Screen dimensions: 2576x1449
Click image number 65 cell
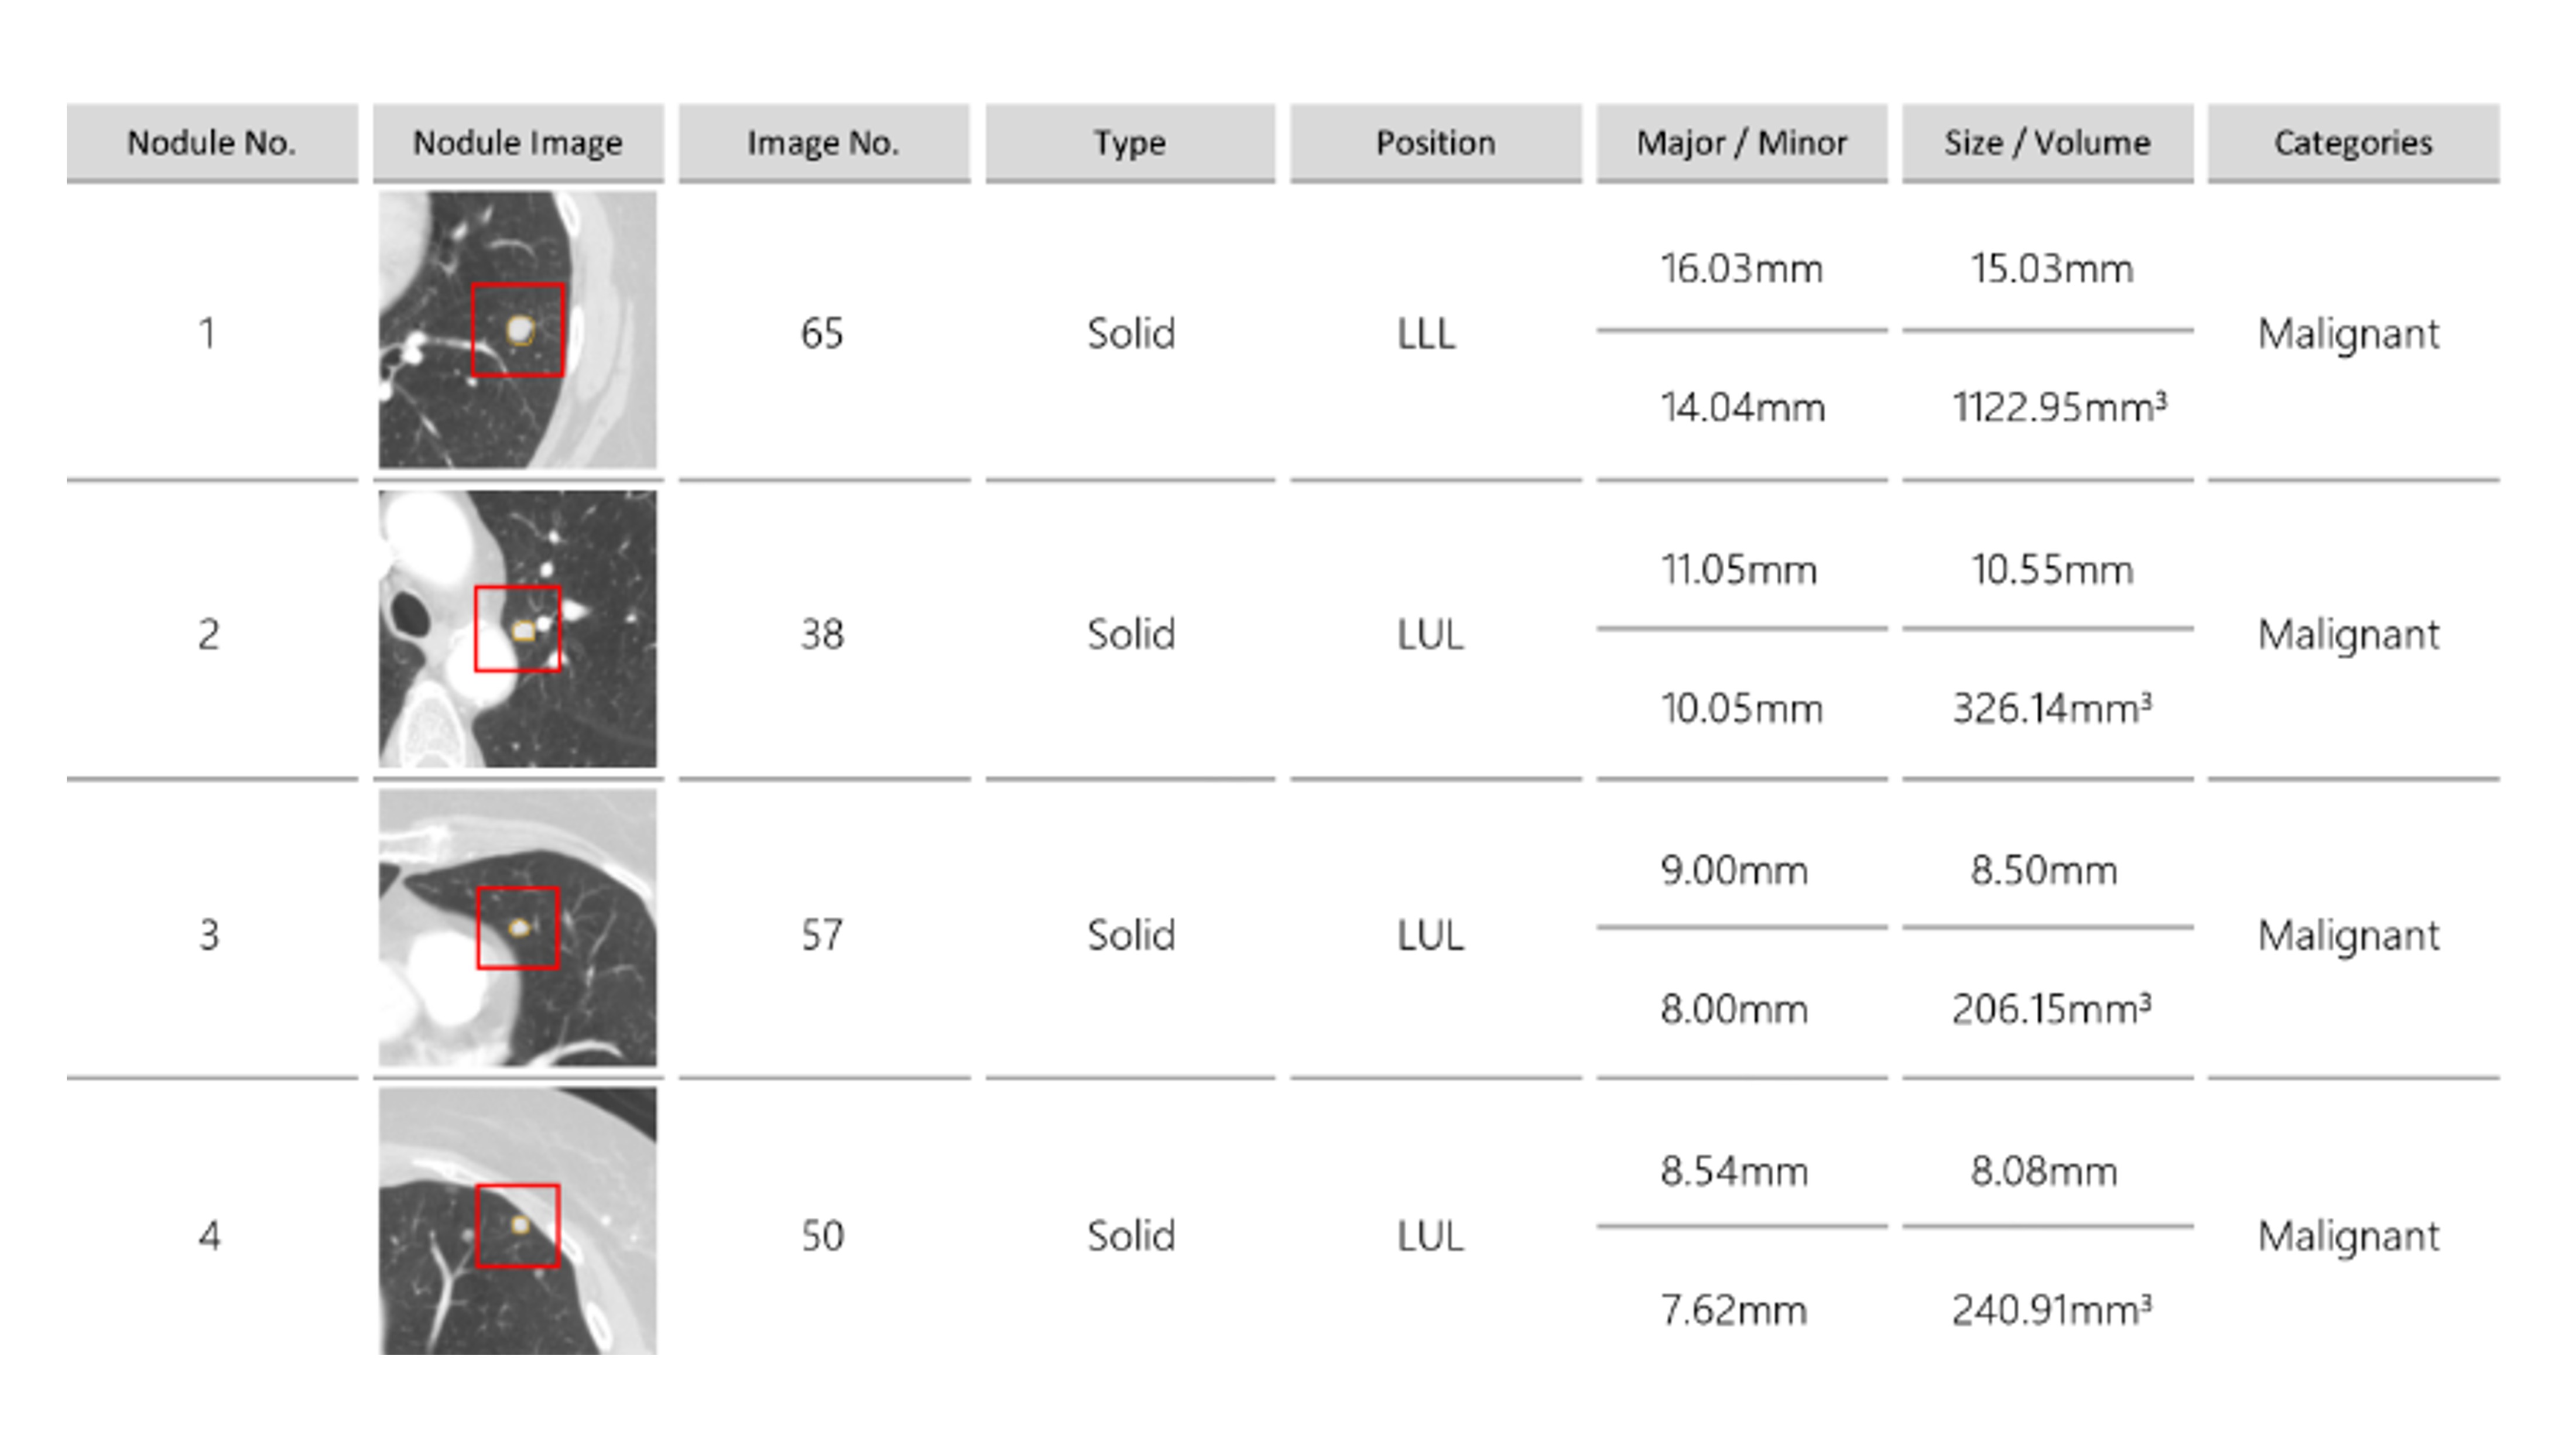pyautogui.click(x=822, y=333)
